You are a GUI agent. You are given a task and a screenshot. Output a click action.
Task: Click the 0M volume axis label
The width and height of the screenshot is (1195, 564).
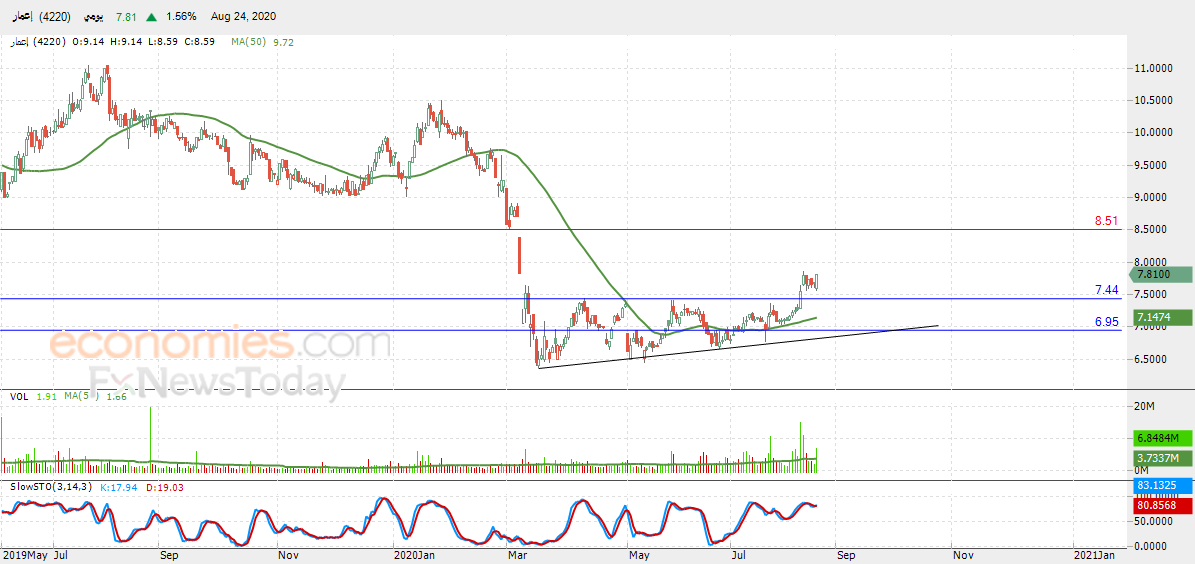pyautogui.click(x=1141, y=470)
